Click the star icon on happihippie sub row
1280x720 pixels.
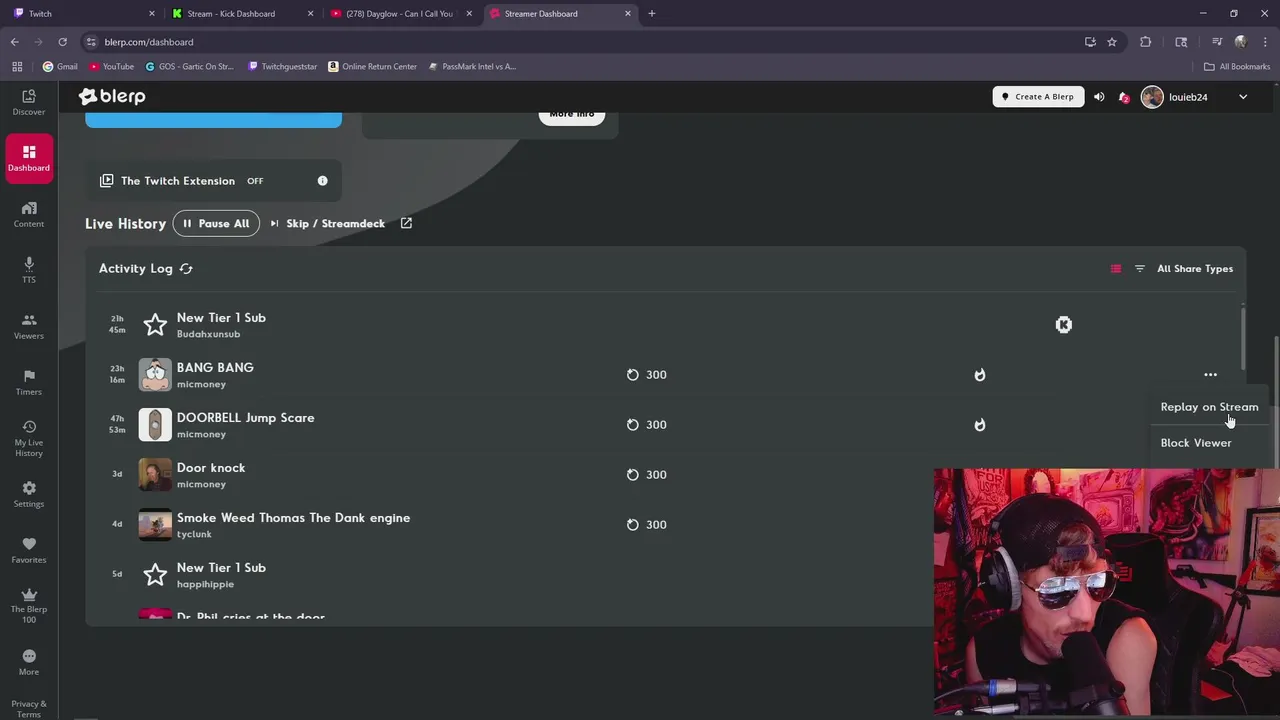(155, 575)
